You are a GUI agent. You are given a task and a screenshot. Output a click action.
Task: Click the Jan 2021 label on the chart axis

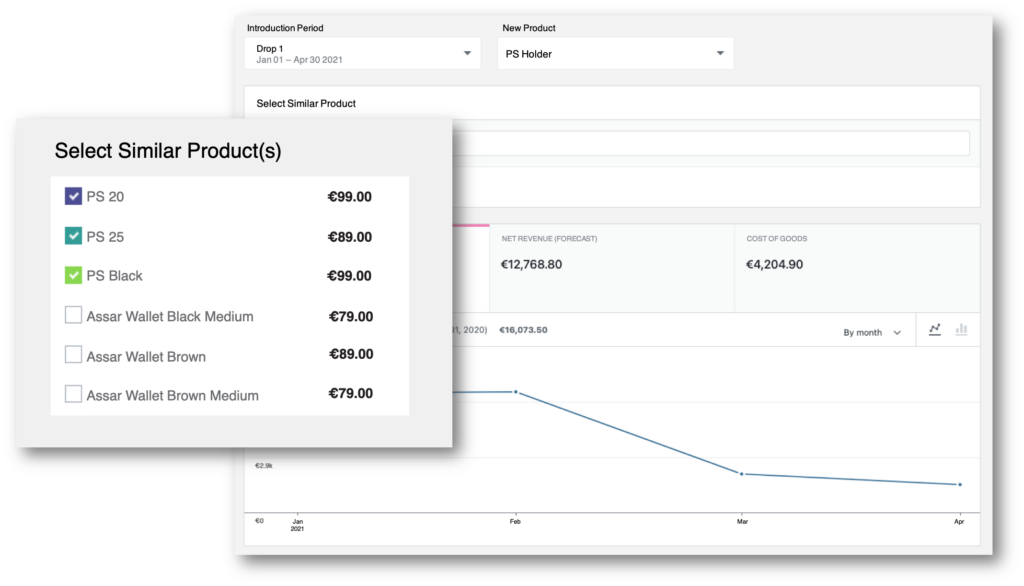tap(297, 525)
